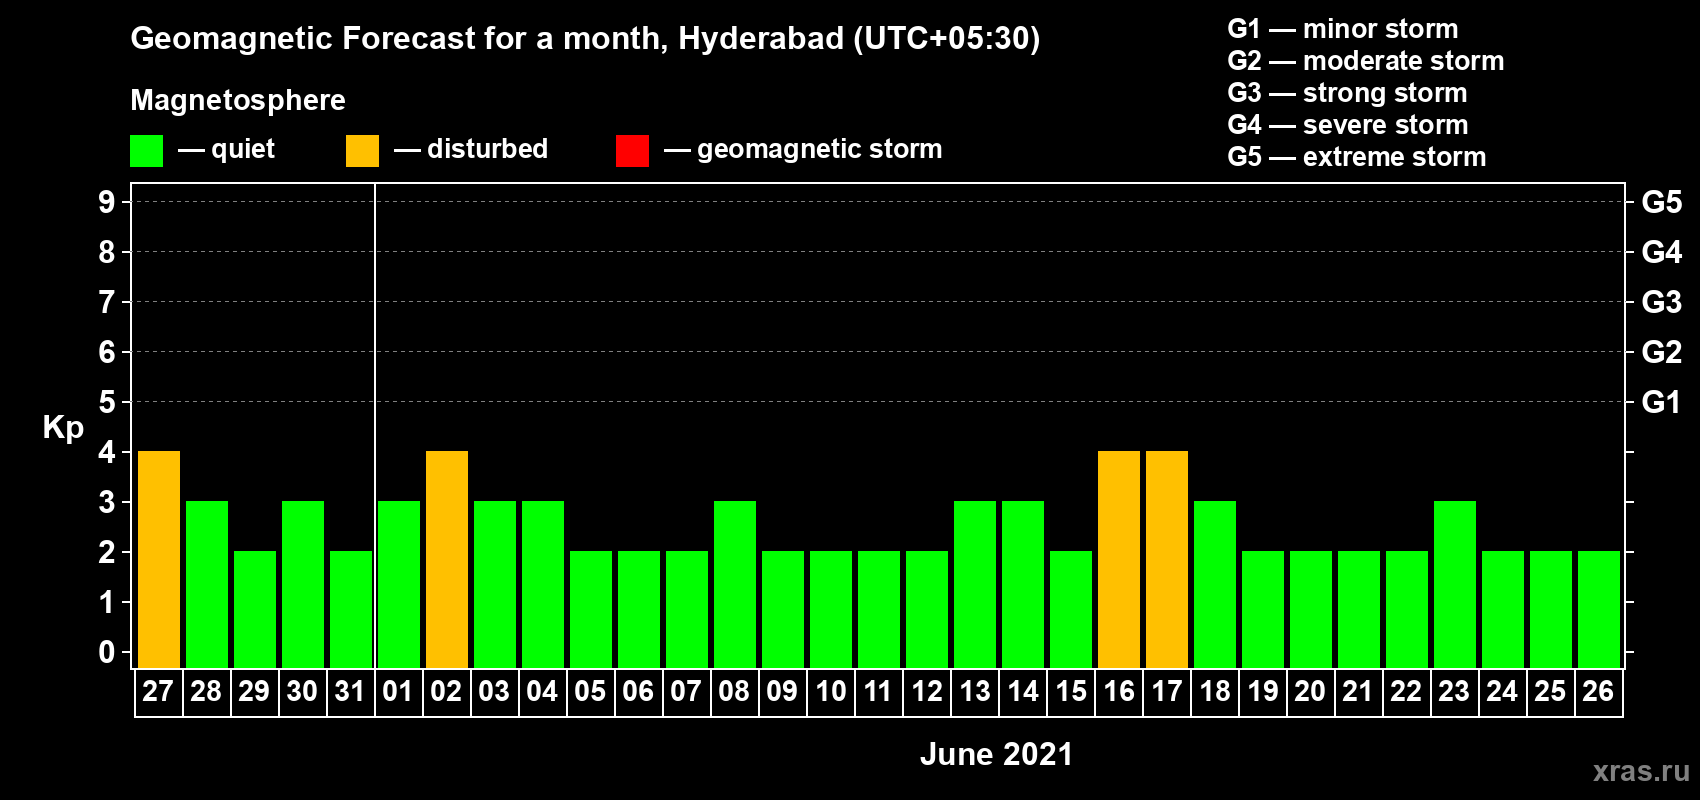Click the G1 right axis label
Image resolution: width=1700 pixels, height=800 pixels.
coord(1662,402)
